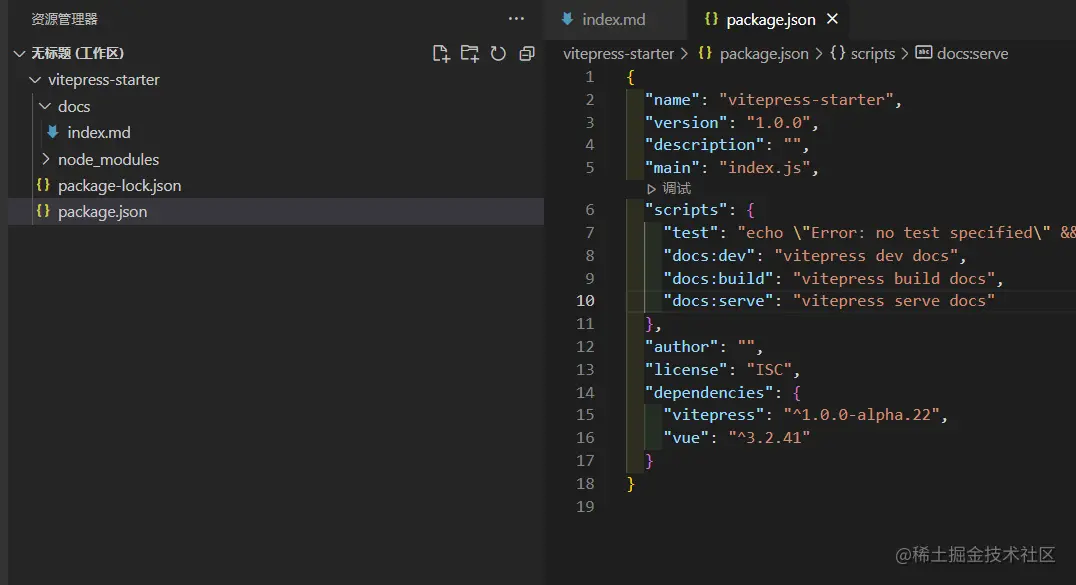Click the "version" key on line 3

(686, 122)
